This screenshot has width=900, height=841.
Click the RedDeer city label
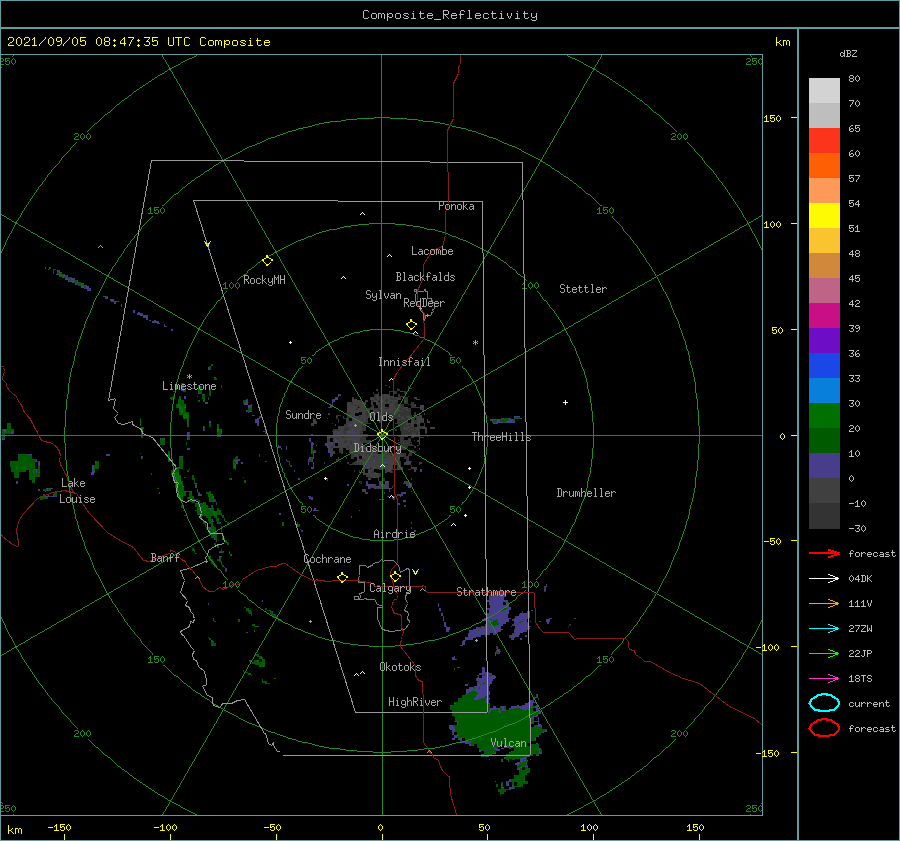click(x=424, y=303)
